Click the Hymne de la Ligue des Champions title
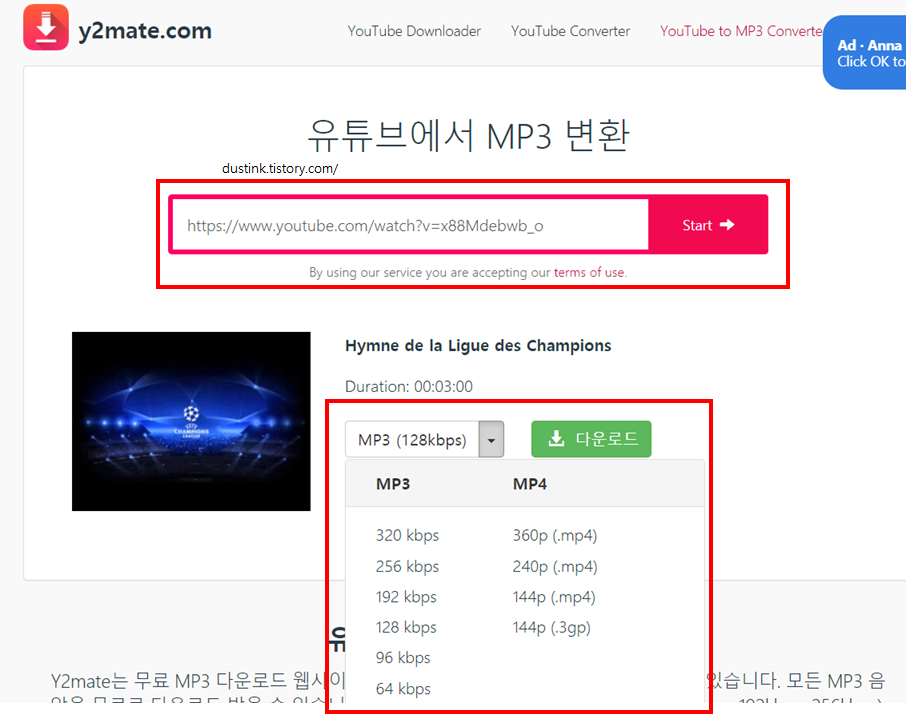The image size is (906, 714). [478, 345]
